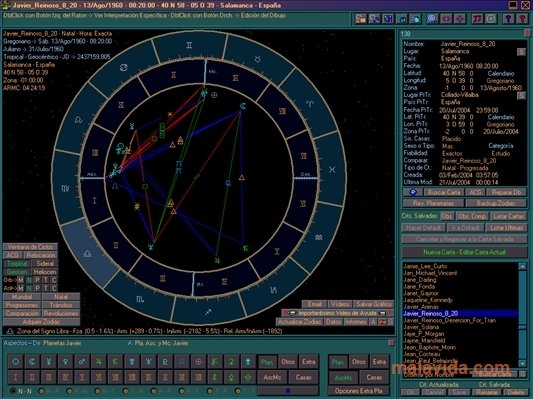This screenshot has height=399, width=533.
Task: Select the Sun planet symbol button
Action: click(x=15, y=362)
